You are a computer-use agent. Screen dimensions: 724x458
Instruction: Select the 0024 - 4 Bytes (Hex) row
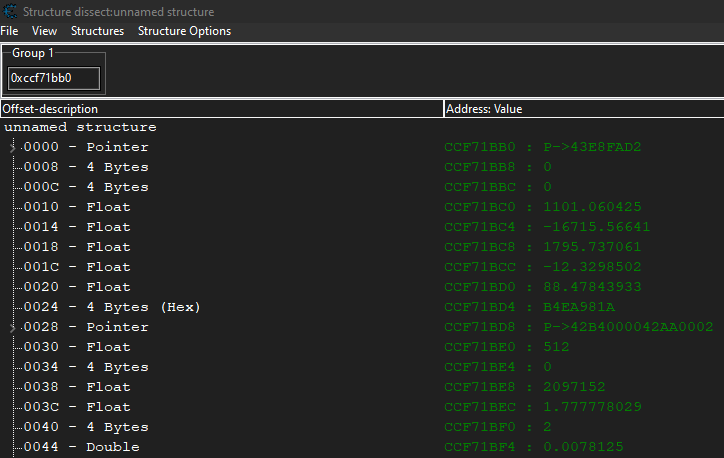tap(112, 308)
